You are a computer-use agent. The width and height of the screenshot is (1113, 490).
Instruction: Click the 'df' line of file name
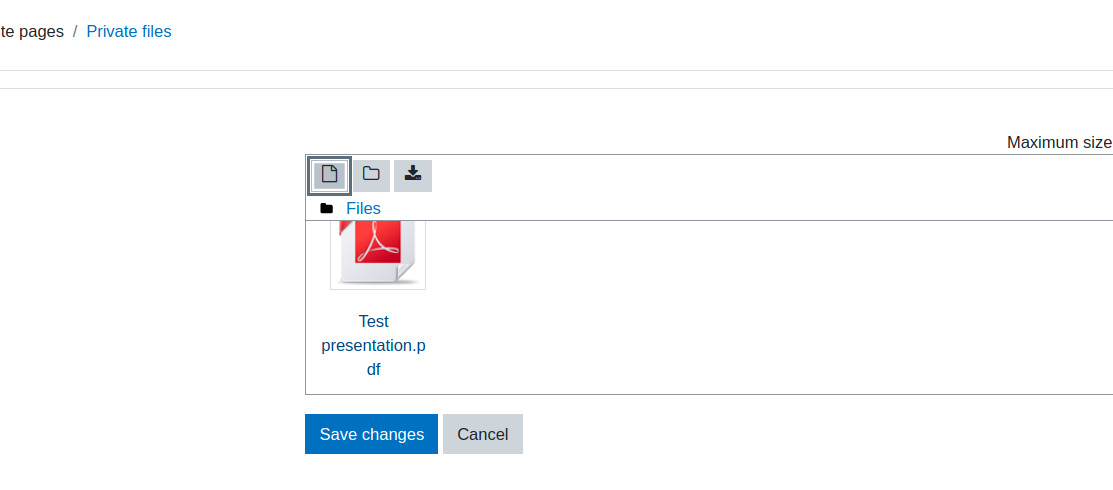tap(373, 369)
